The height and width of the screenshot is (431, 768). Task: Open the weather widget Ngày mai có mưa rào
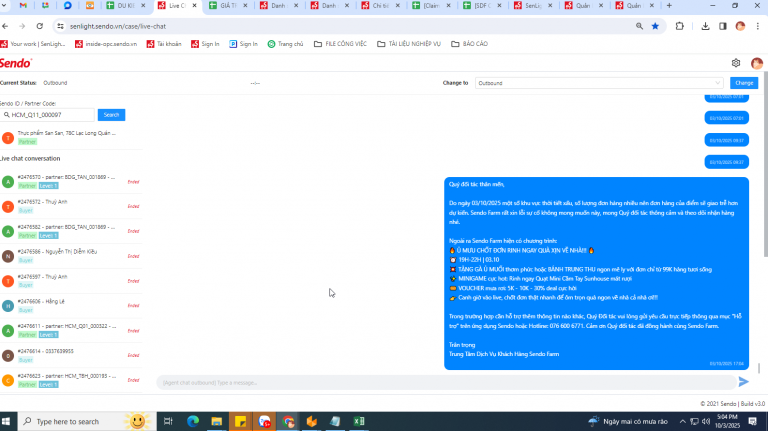[x=628, y=421]
